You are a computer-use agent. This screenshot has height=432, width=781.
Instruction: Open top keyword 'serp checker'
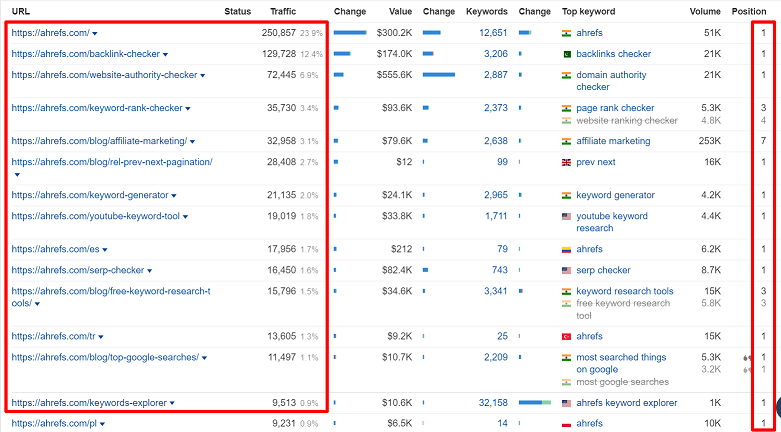point(603,270)
